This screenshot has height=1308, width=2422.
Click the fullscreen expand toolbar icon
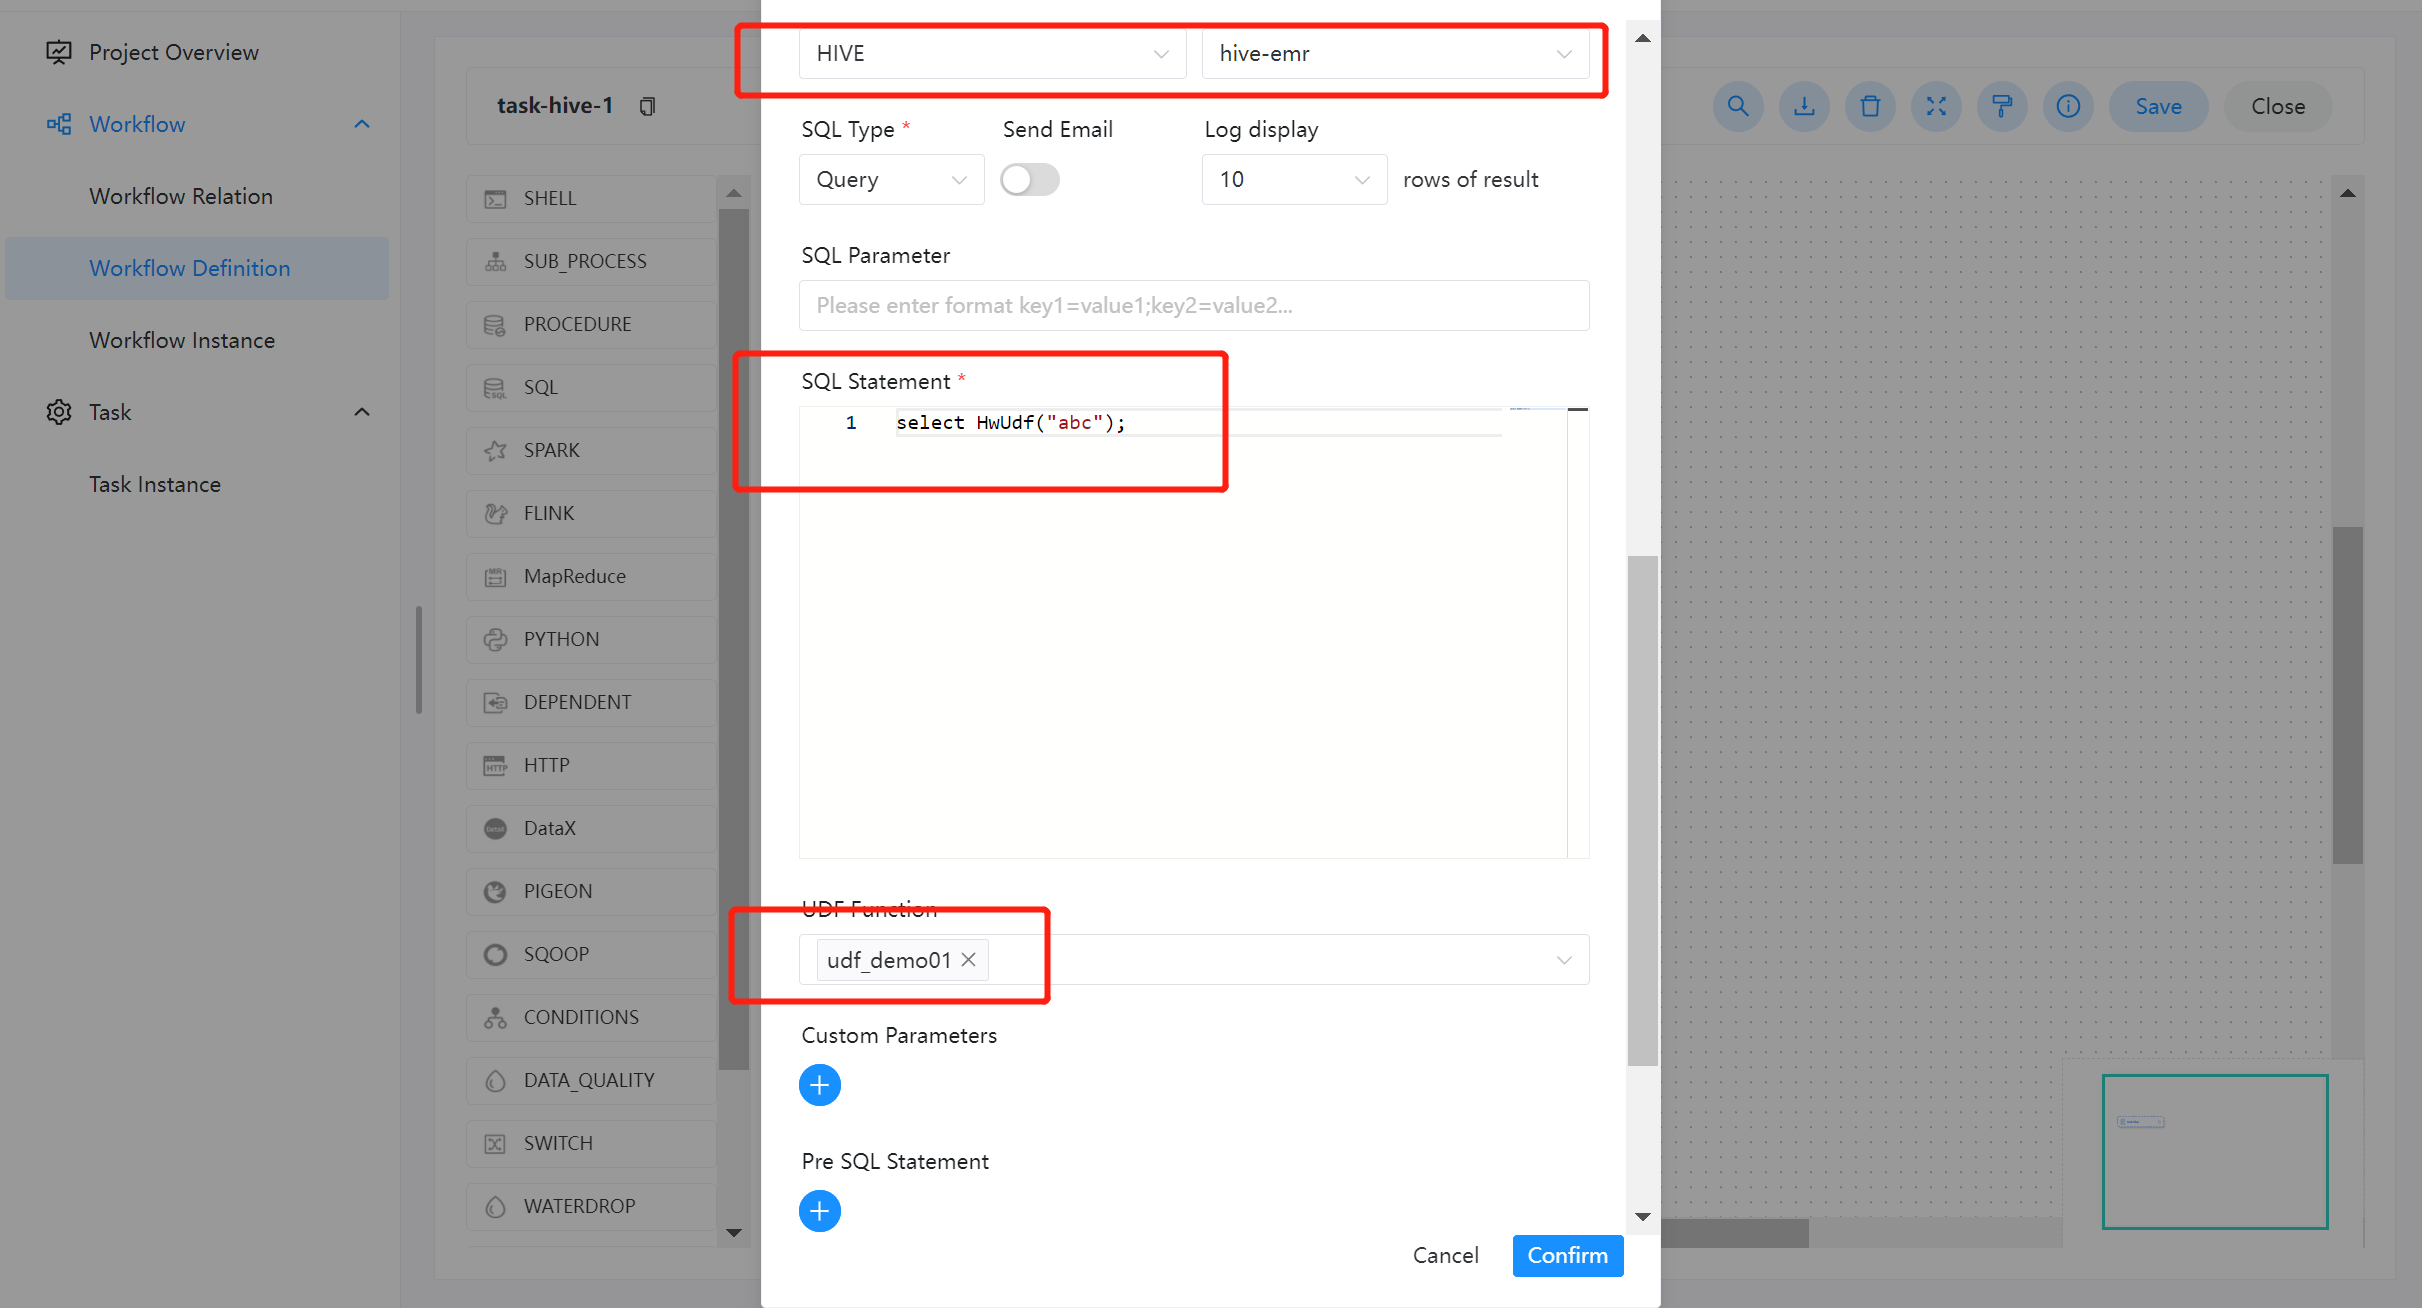pyautogui.click(x=1936, y=106)
